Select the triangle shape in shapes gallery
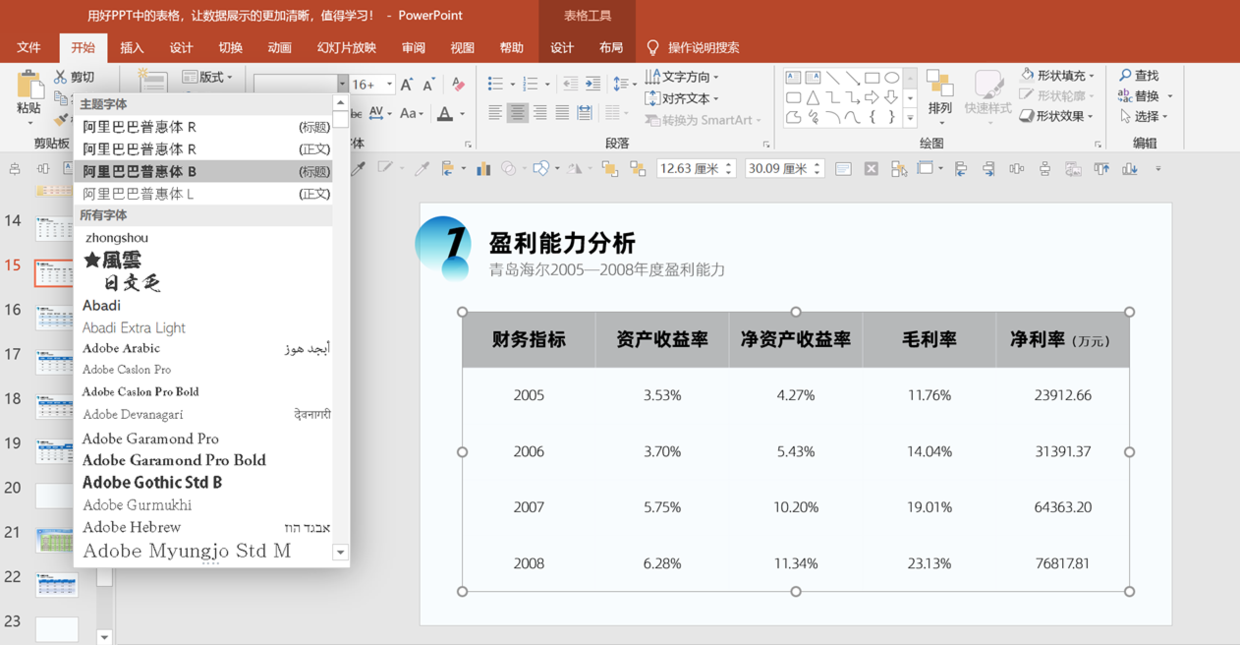Viewport: 1240px width, 645px height. pyautogui.click(x=813, y=98)
